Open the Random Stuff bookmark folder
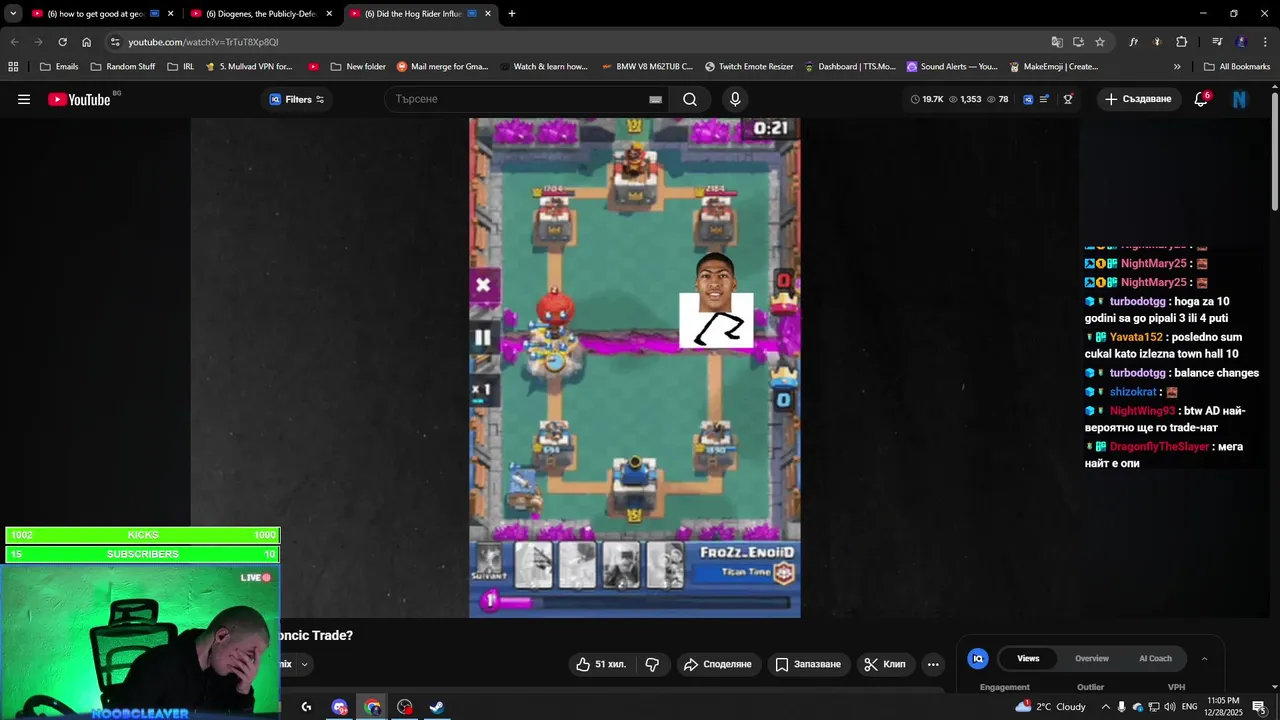Screen dimensions: 1280x720 (122, 67)
